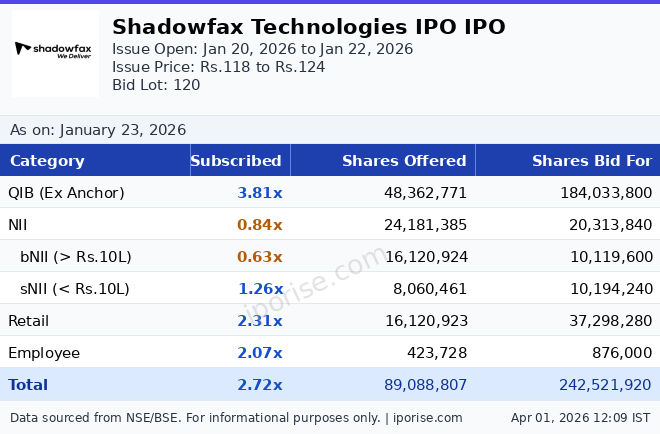Click the iporise.com source text in footer
The height and width of the screenshot is (434, 660).
point(428,418)
